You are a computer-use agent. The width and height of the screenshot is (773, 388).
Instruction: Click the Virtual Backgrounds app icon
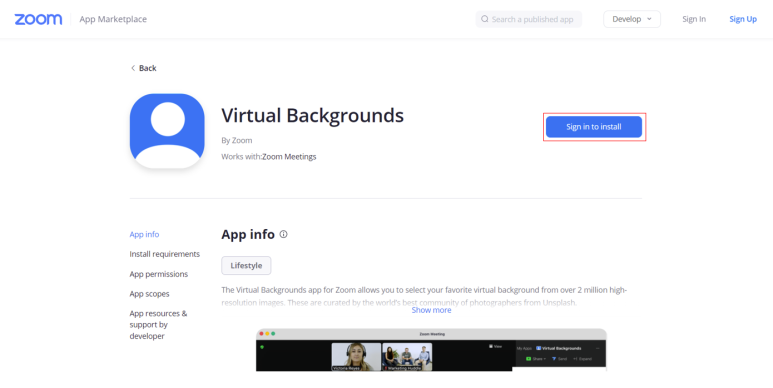coord(167,131)
